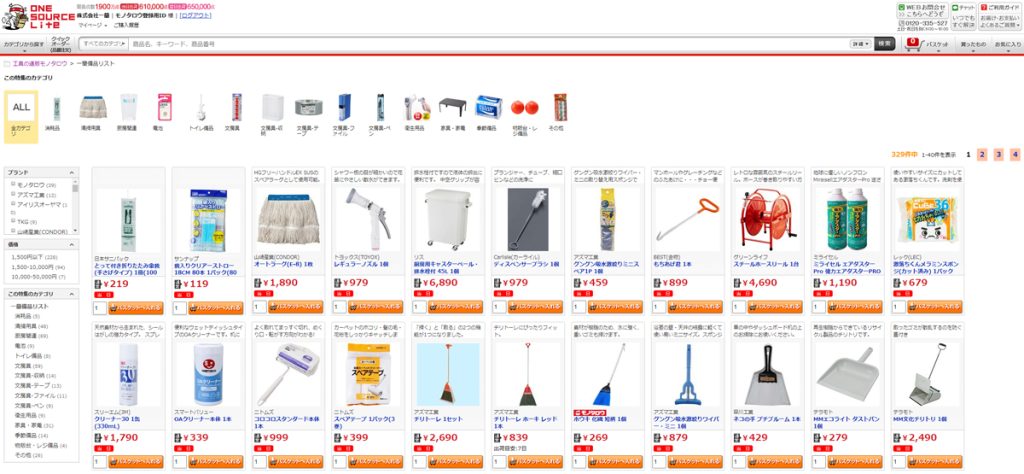Focus the product keyword search field

488,44
